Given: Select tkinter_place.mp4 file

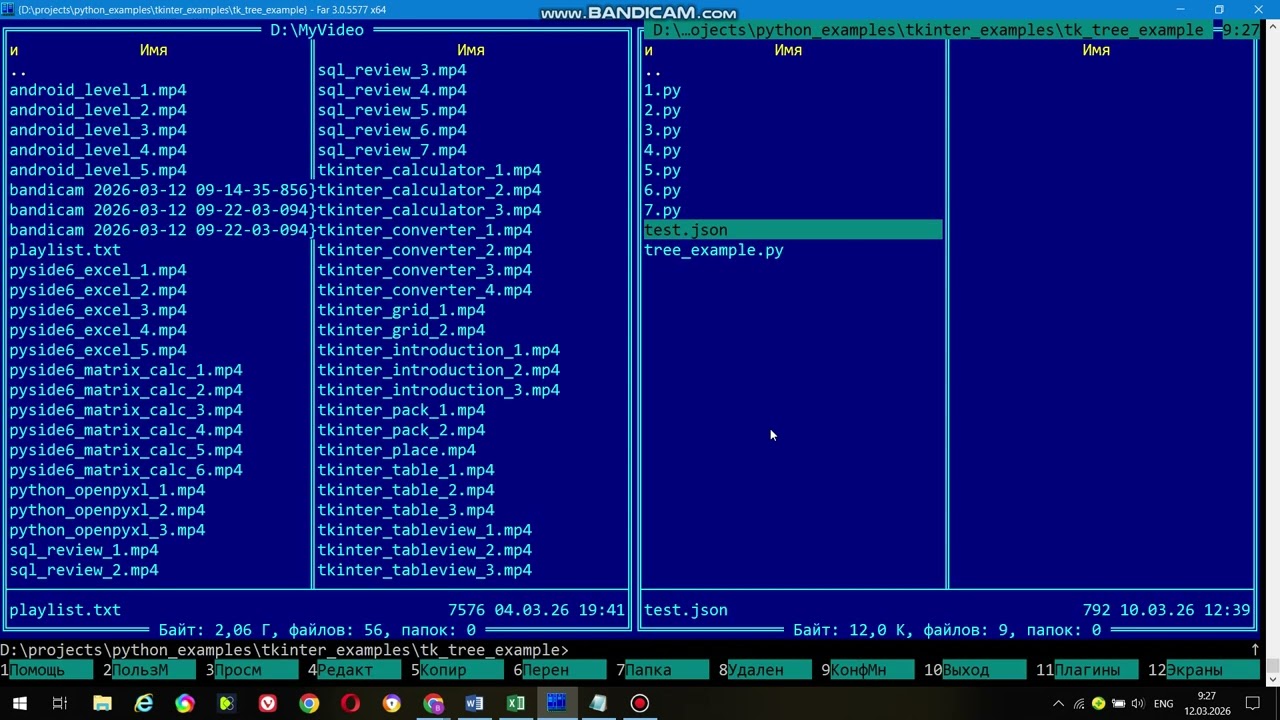Looking at the screenshot, I should [397, 450].
